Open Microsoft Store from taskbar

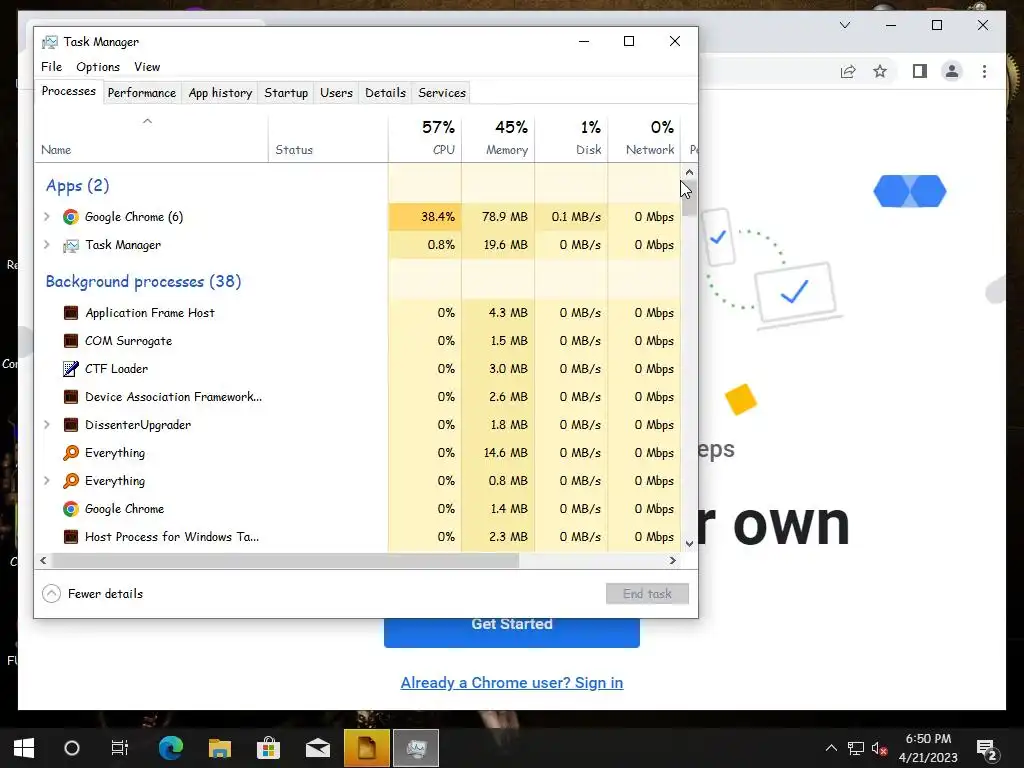[x=268, y=748]
